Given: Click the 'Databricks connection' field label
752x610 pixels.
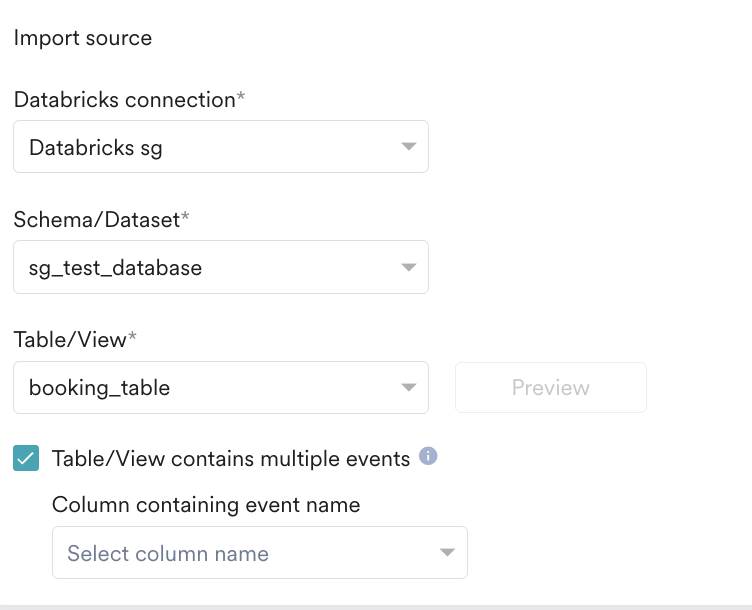Looking at the screenshot, I should pyautogui.click(x=124, y=100).
